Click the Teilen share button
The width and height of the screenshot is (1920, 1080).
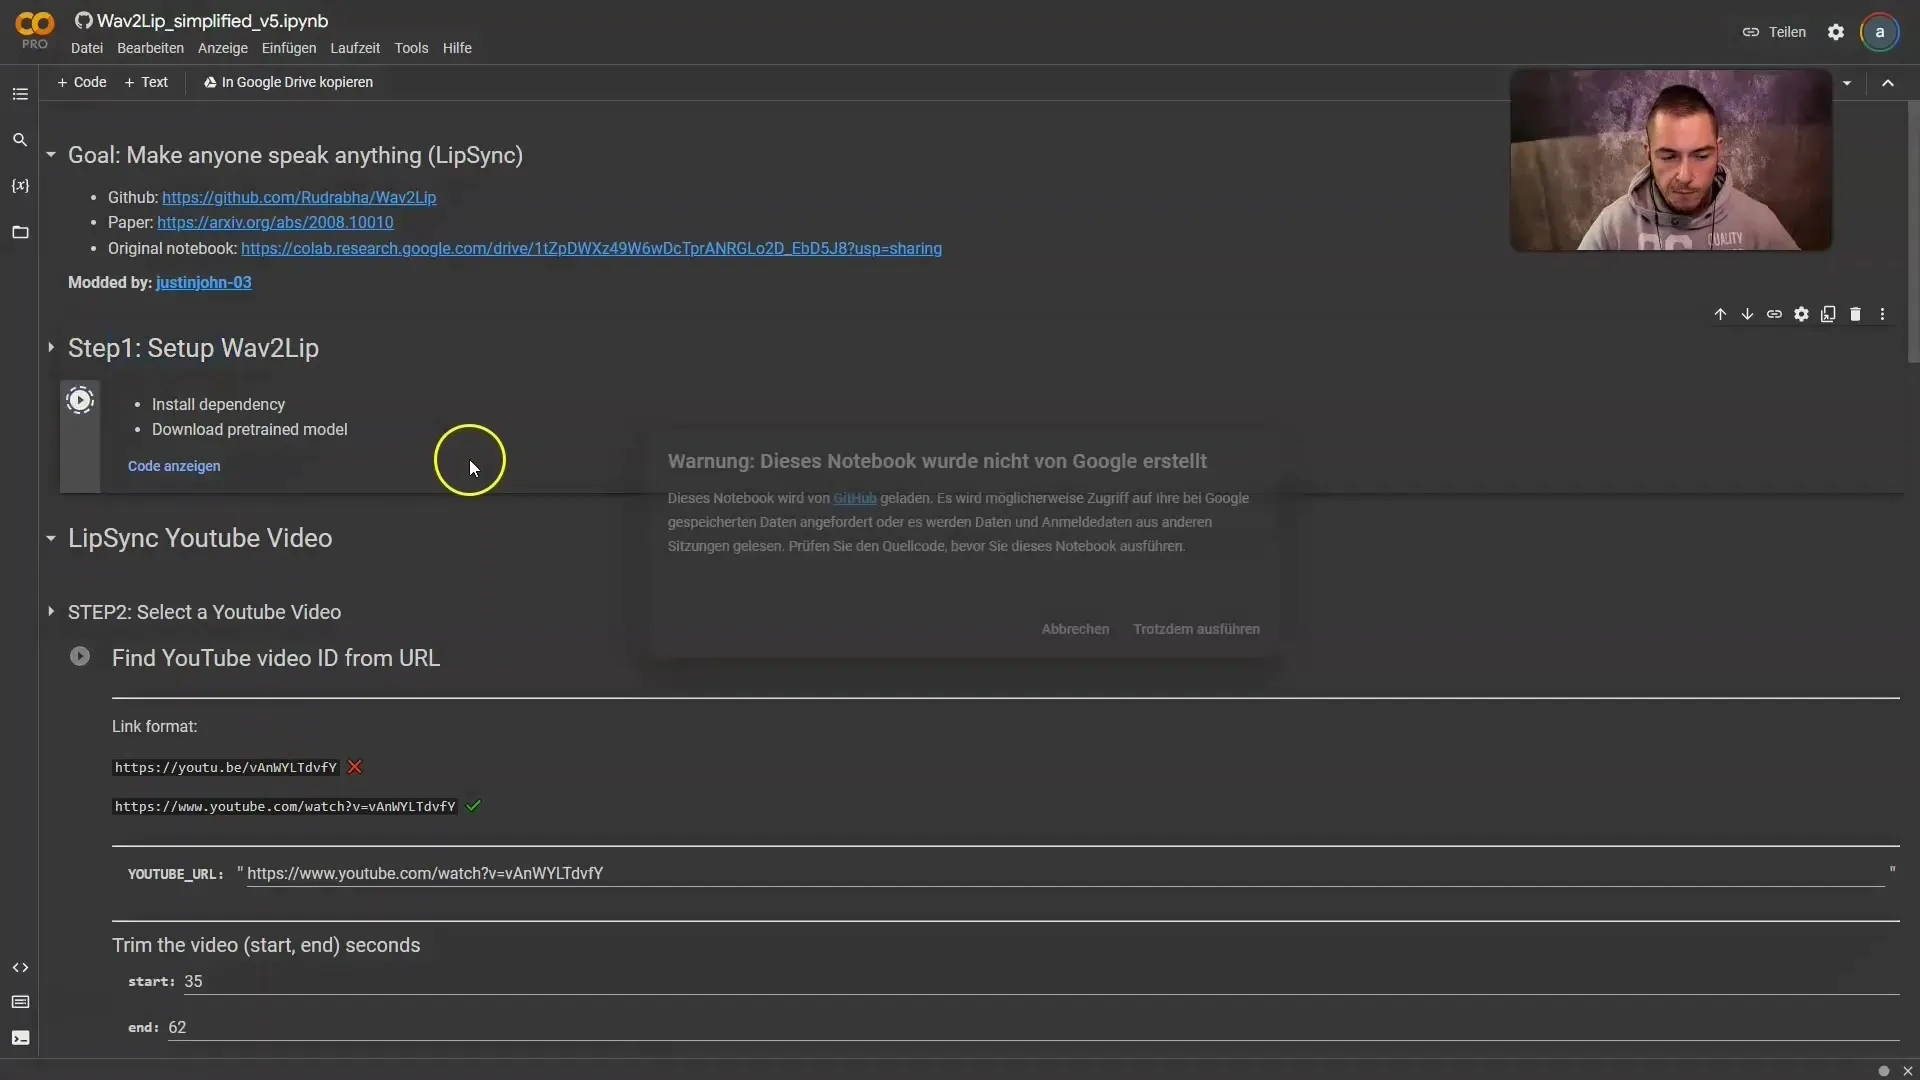[1774, 32]
